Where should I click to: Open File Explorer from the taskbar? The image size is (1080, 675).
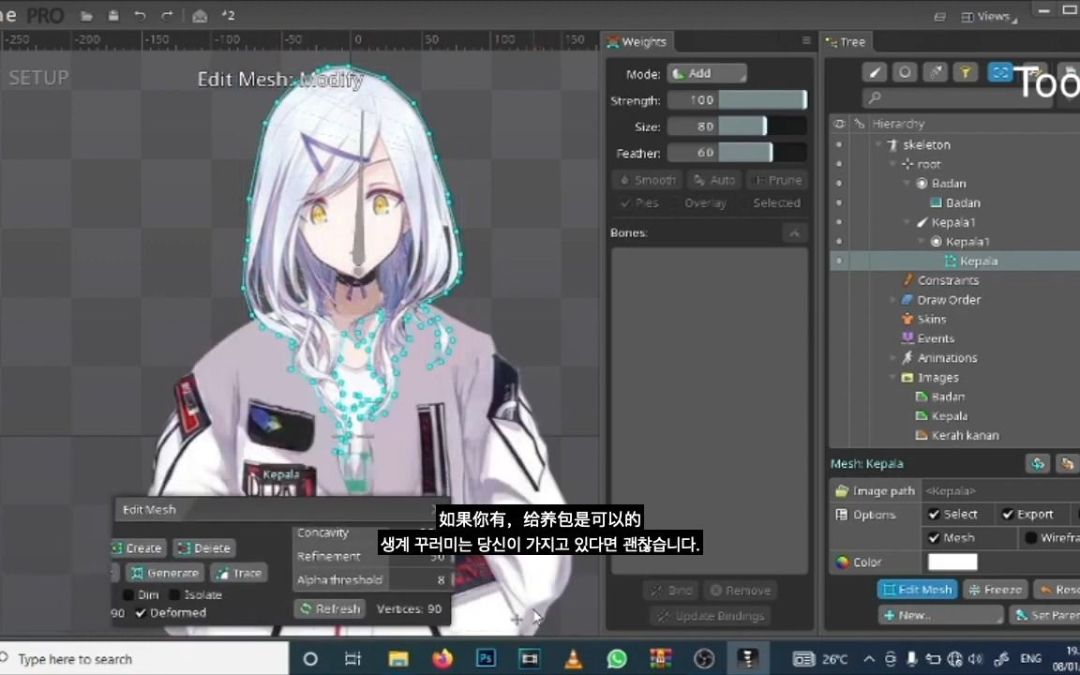coord(398,659)
